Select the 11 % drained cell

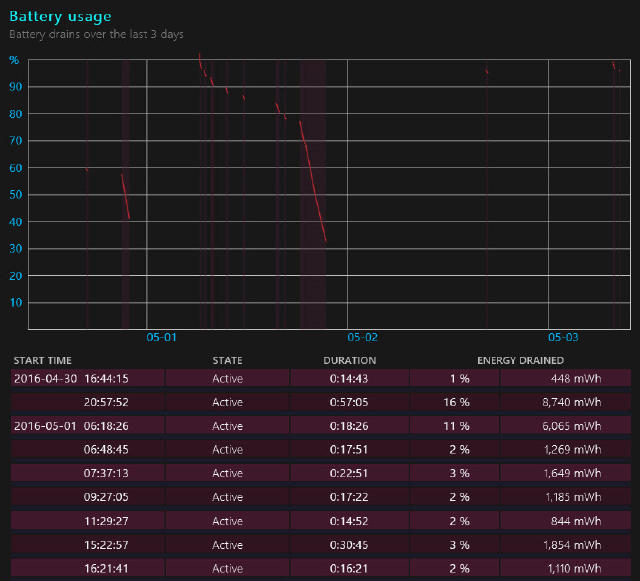(457, 426)
